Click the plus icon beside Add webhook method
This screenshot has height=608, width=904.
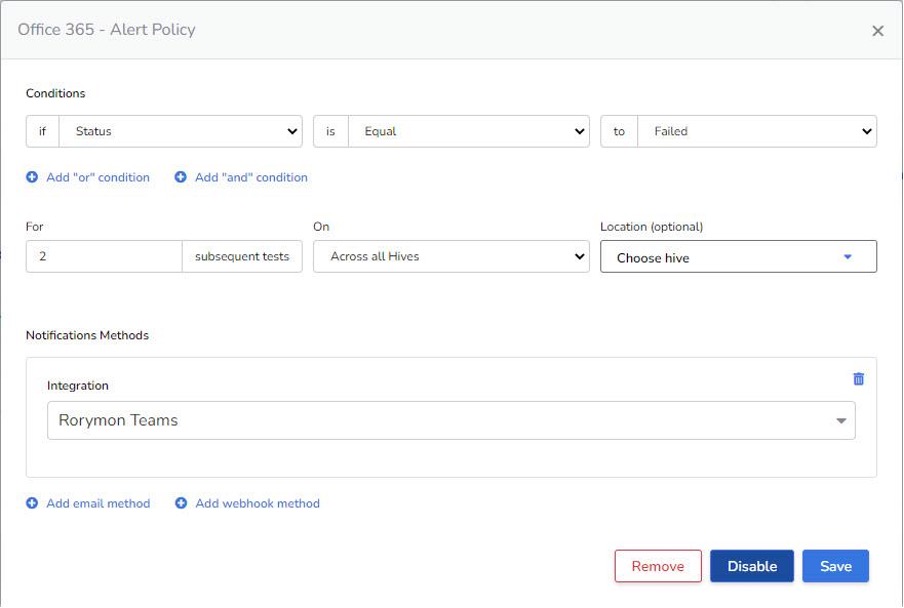coord(181,503)
